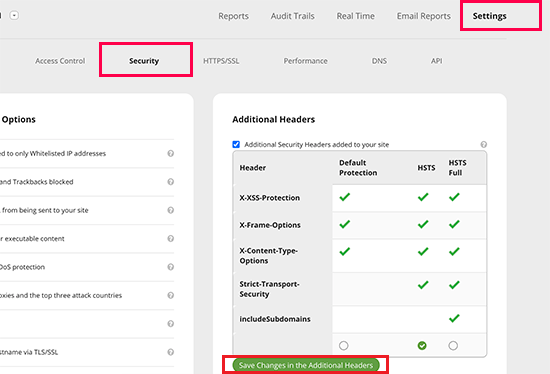This screenshot has width=550, height=374.
Task: Switch to the Reports tab
Action: coord(233,16)
